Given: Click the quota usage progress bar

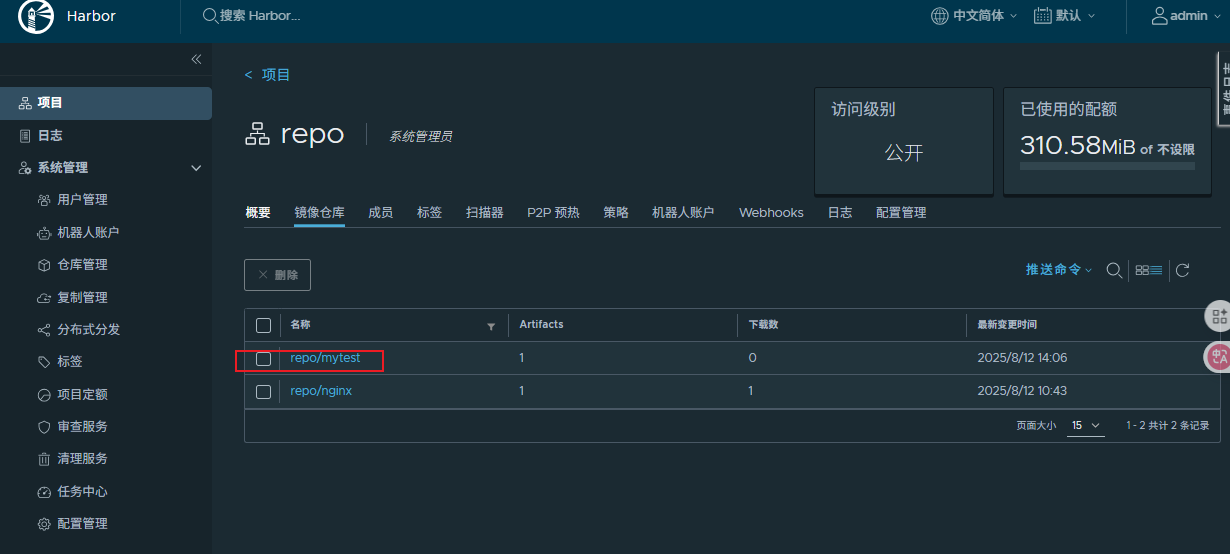Looking at the screenshot, I should [x=1107, y=166].
